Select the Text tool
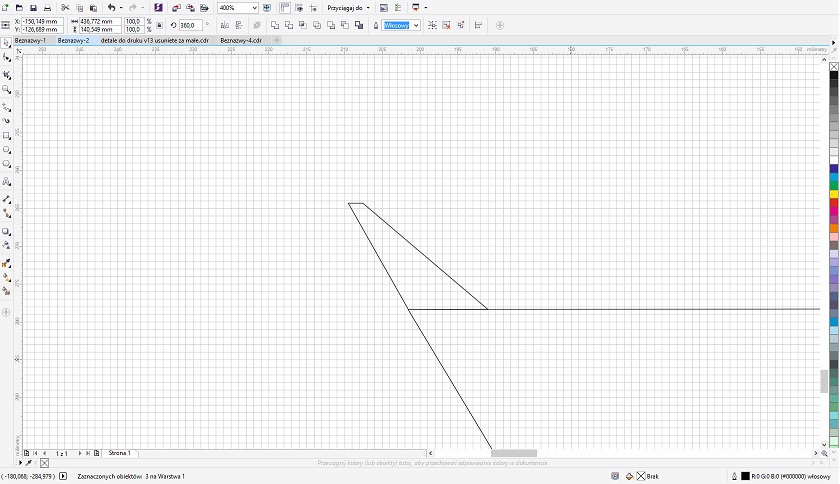 coord(7,182)
